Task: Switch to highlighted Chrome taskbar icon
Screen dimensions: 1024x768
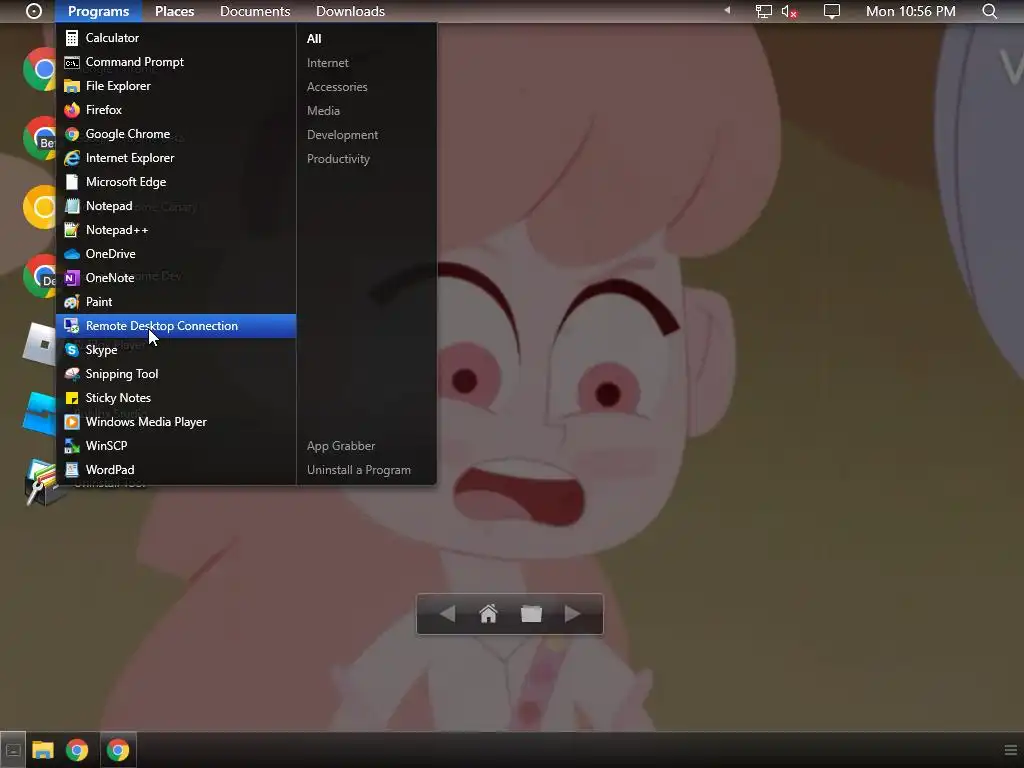Action: click(x=118, y=750)
